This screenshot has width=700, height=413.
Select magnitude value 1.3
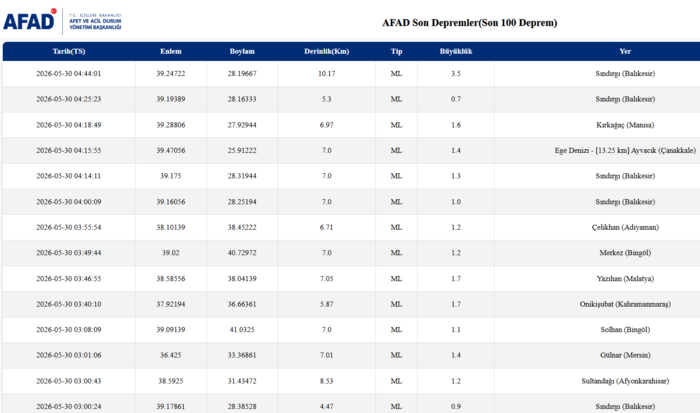click(456, 176)
